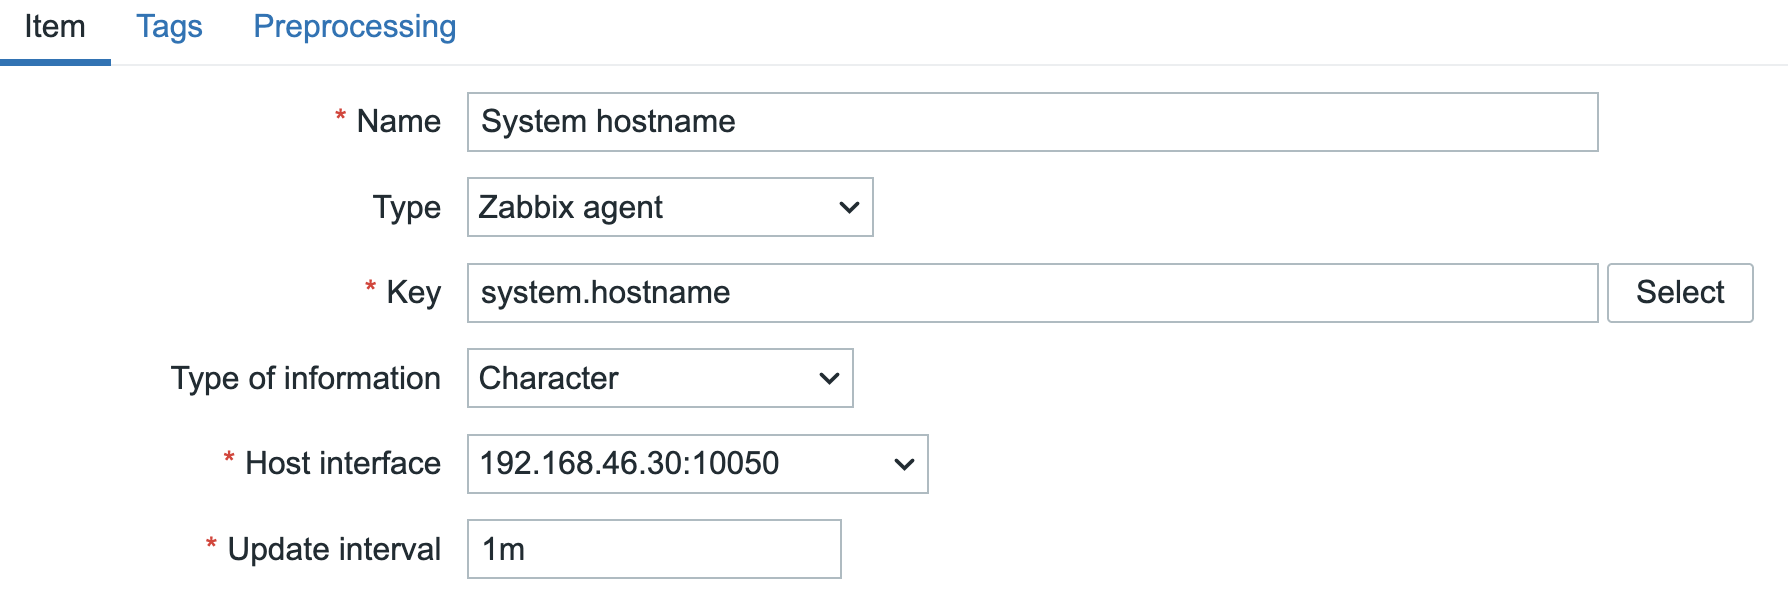Select the text System hostname in Name

coord(607,121)
